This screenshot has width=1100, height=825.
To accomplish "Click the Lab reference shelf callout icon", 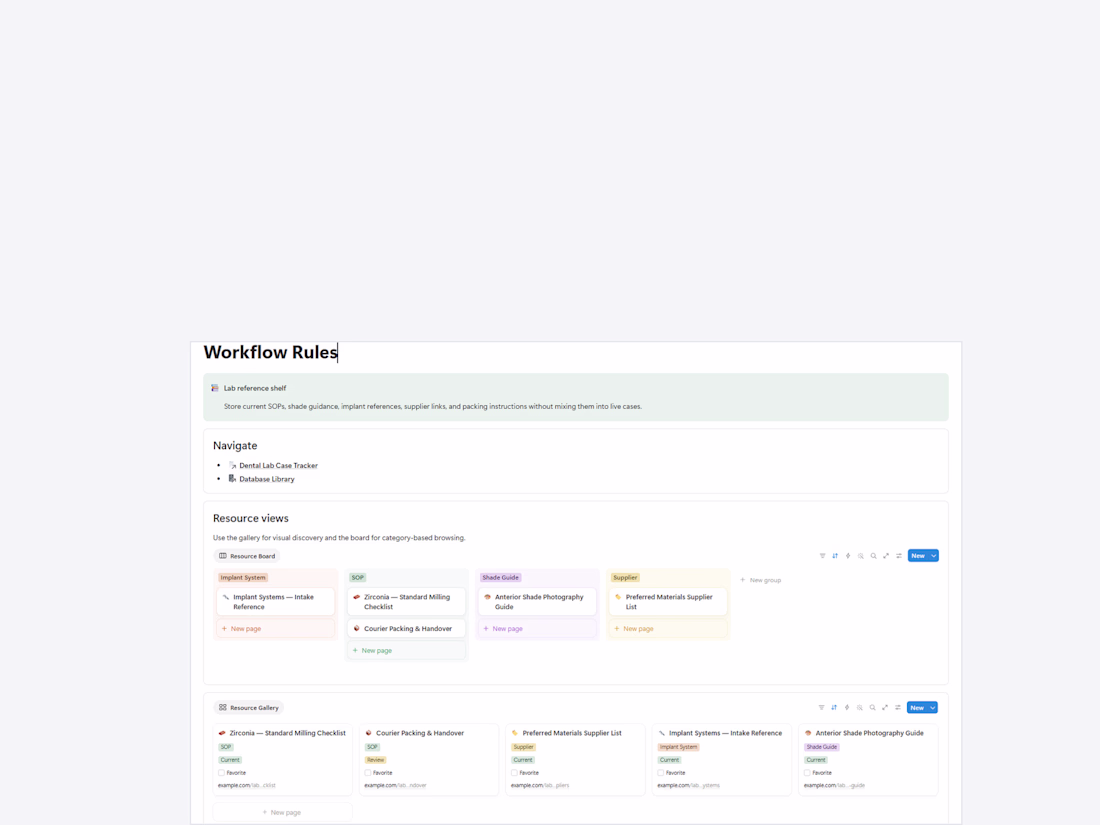I will (x=215, y=388).
